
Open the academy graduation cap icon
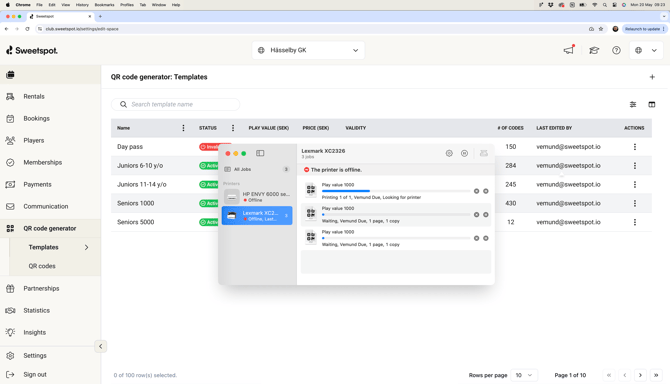594,50
